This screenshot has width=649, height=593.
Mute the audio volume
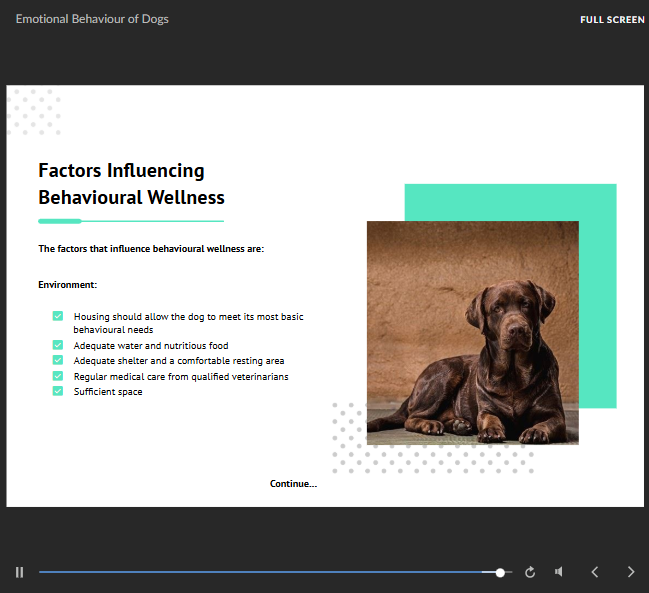559,572
